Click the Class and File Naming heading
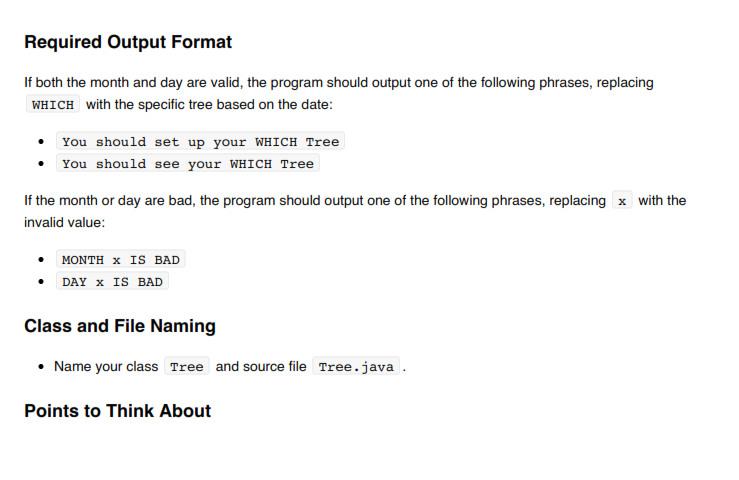739x480 pixels. [120, 326]
